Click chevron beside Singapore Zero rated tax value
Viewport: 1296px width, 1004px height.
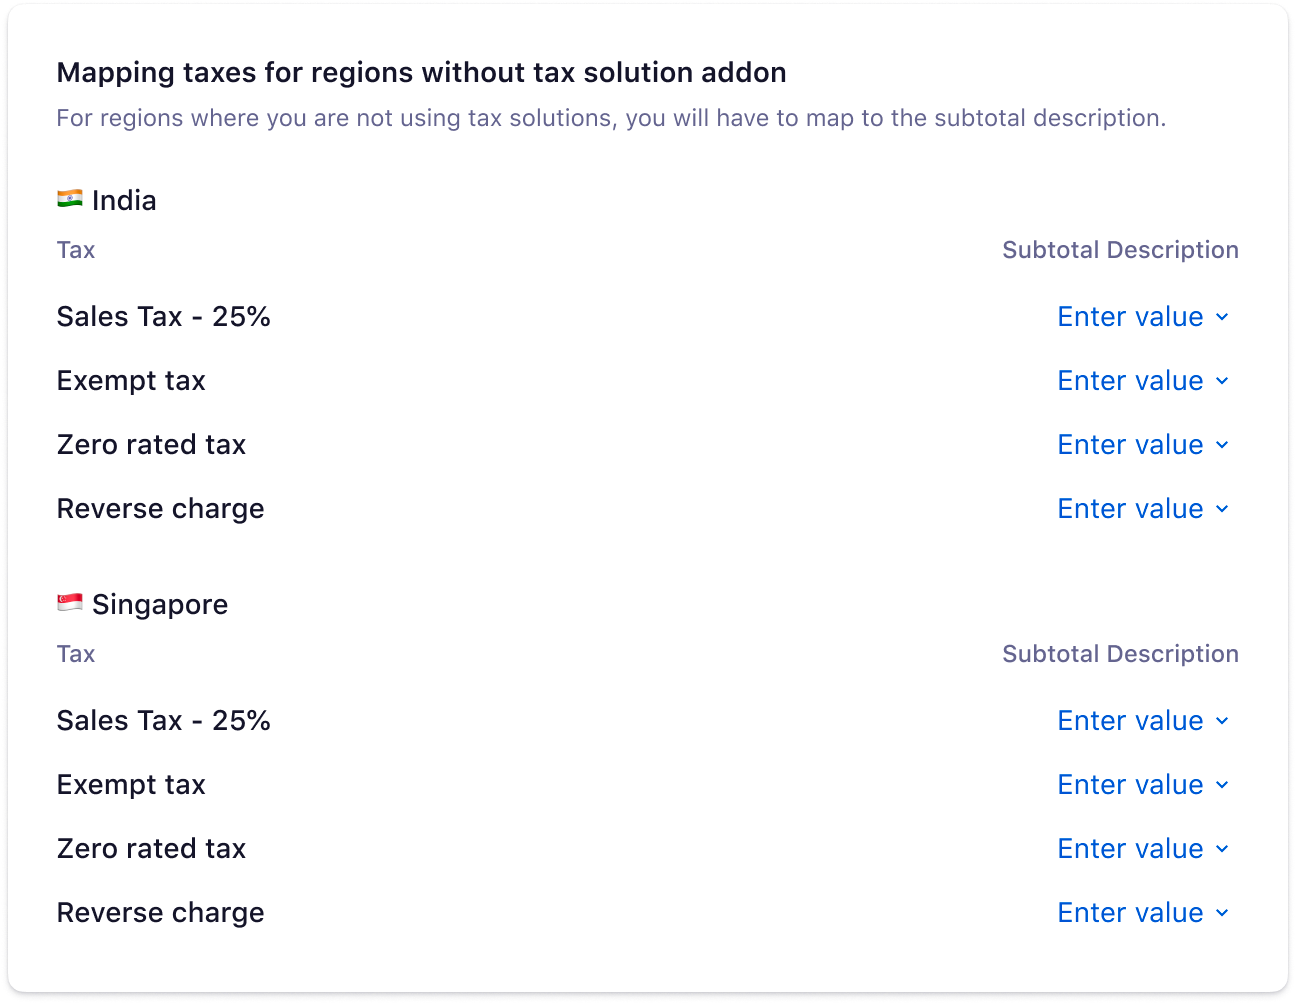1222,850
